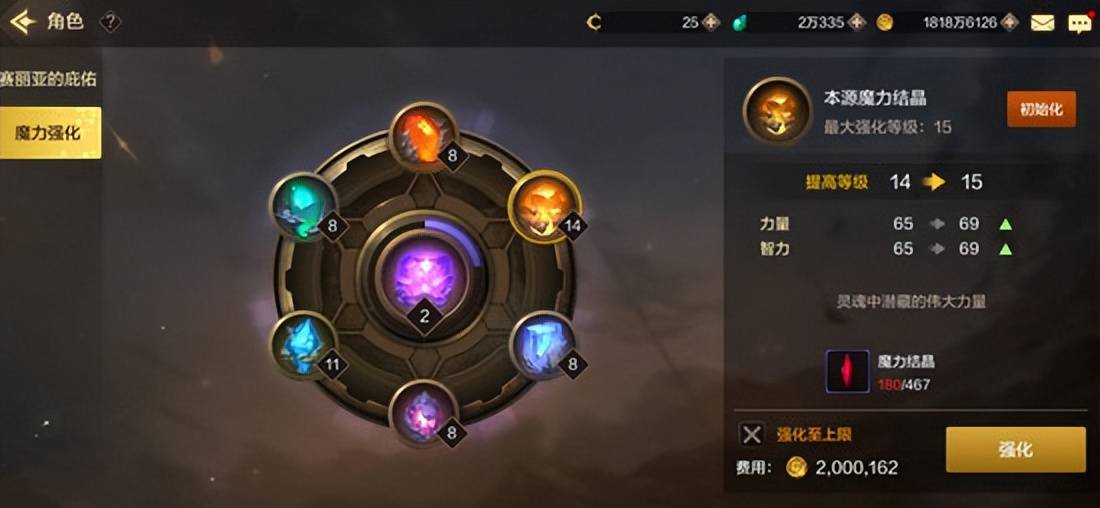Select the teal green crystal, level 8
1100x508 pixels.
pos(304,207)
